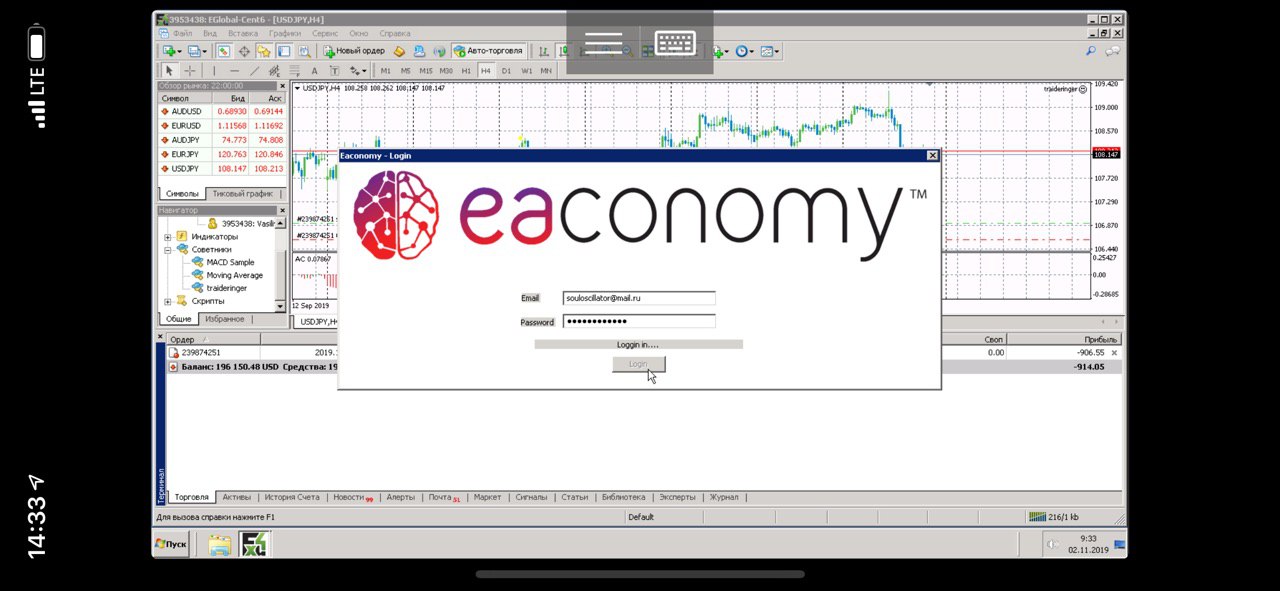1280x591 pixels.
Task: Open the Журнал terminal tab
Action: pyautogui.click(x=724, y=497)
